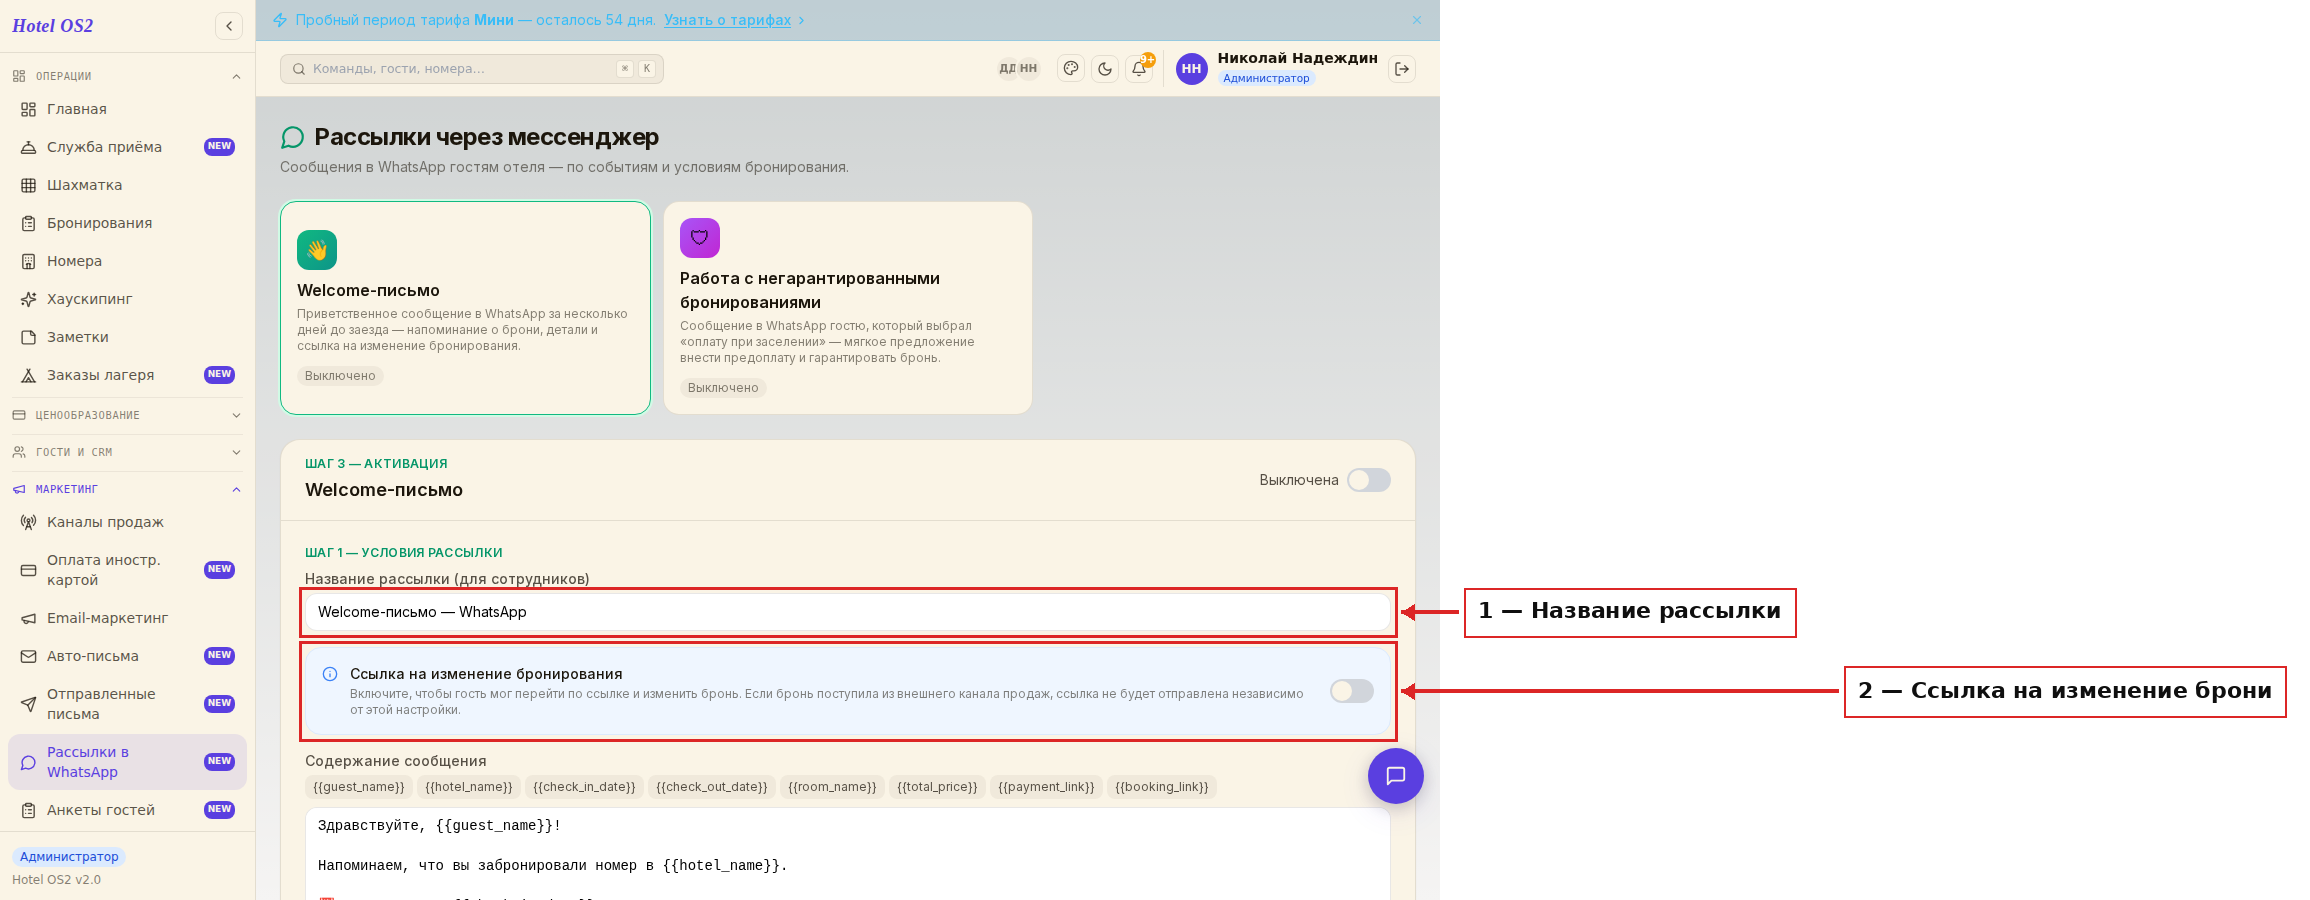2310x900 pixels.
Task: Insert the {{hotel_name}} variable chip
Action: (469, 787)
